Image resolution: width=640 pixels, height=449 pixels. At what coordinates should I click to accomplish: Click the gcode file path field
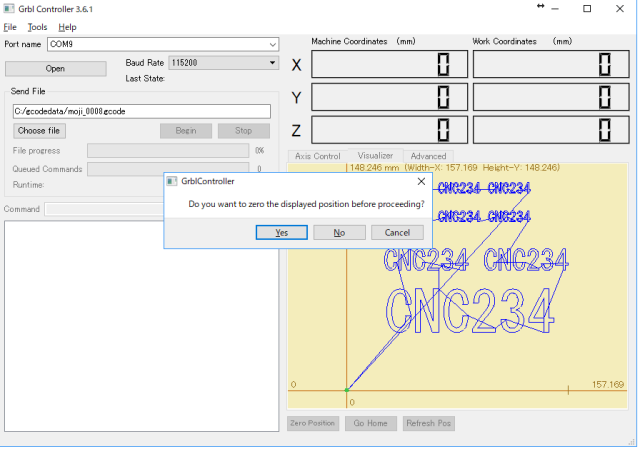(142, 111)
